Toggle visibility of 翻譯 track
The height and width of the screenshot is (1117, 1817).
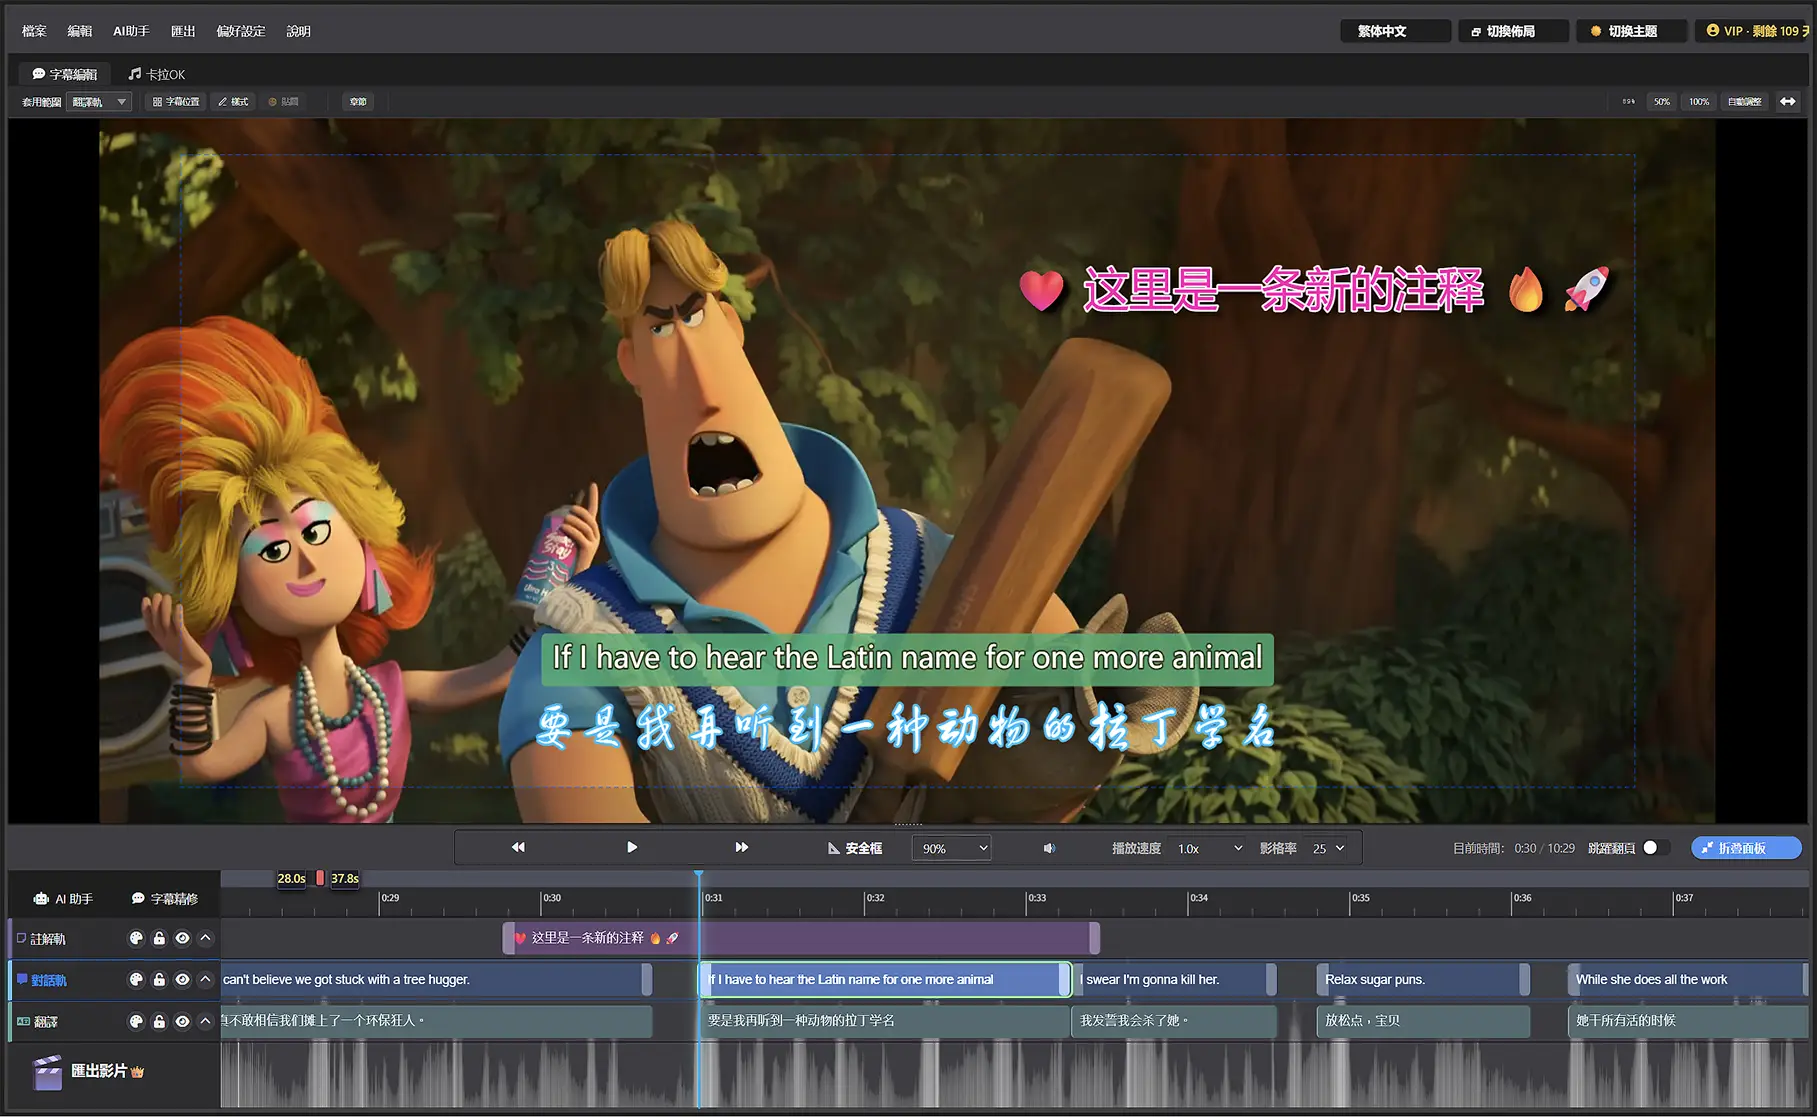point(182,1021)
